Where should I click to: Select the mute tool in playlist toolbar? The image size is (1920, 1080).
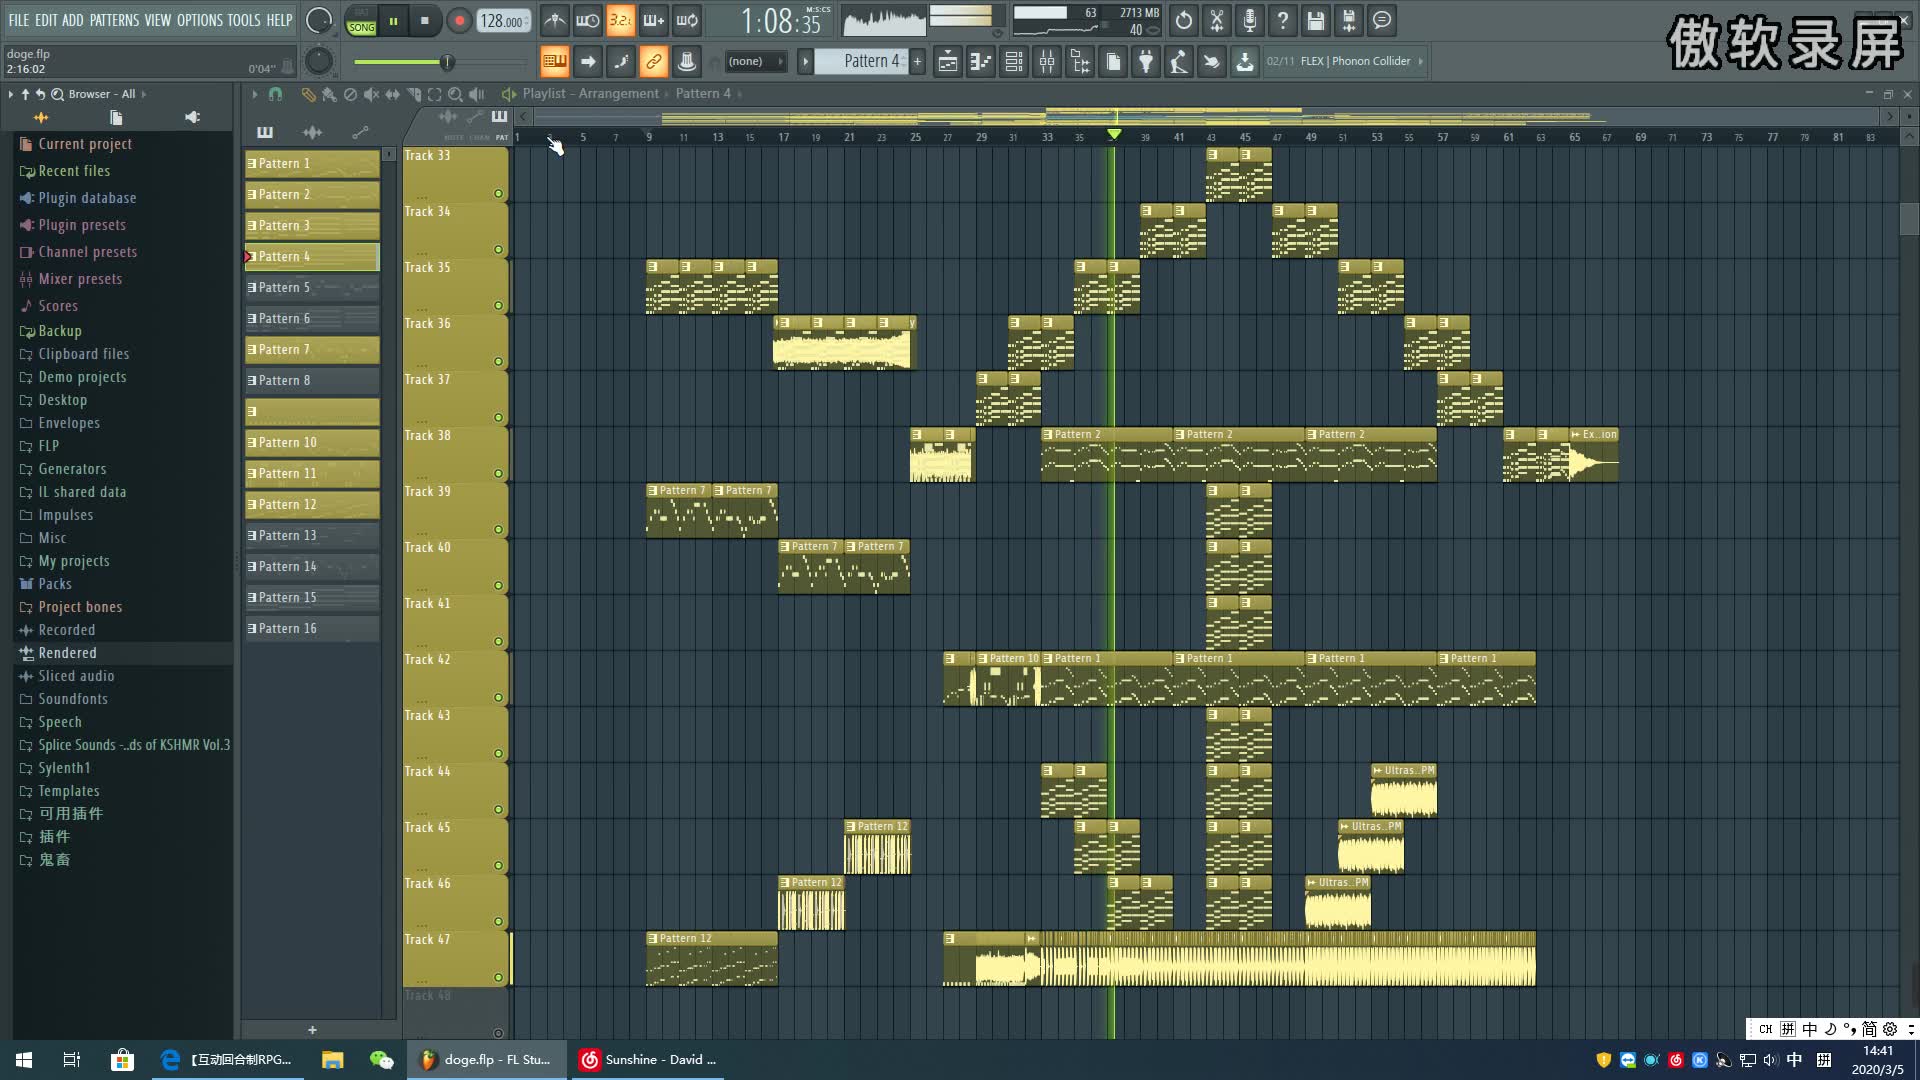(x=371, y=94)
